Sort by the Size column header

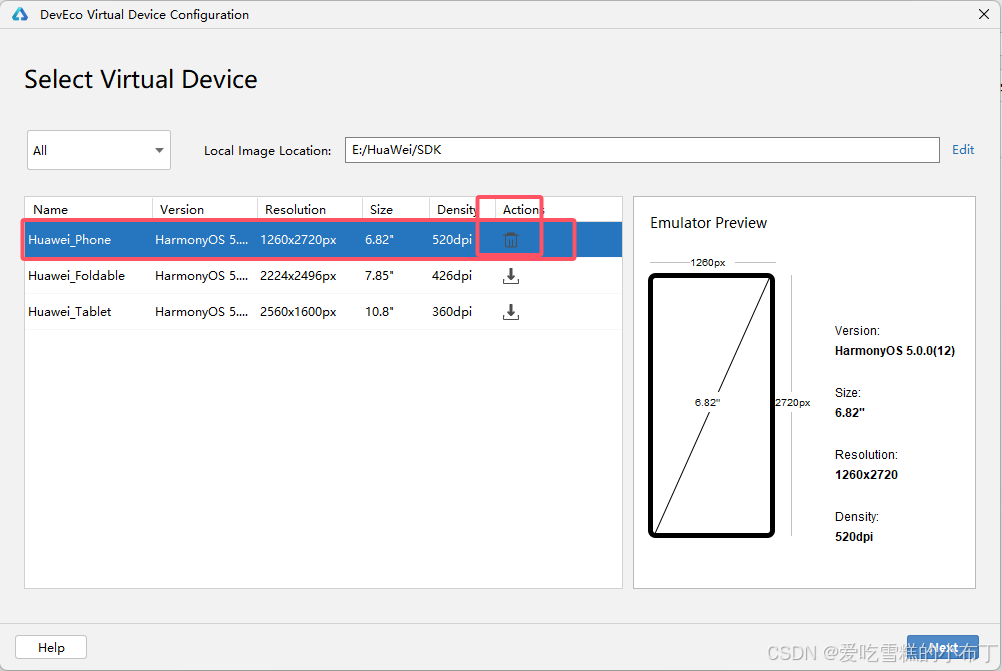coord(396,209)
